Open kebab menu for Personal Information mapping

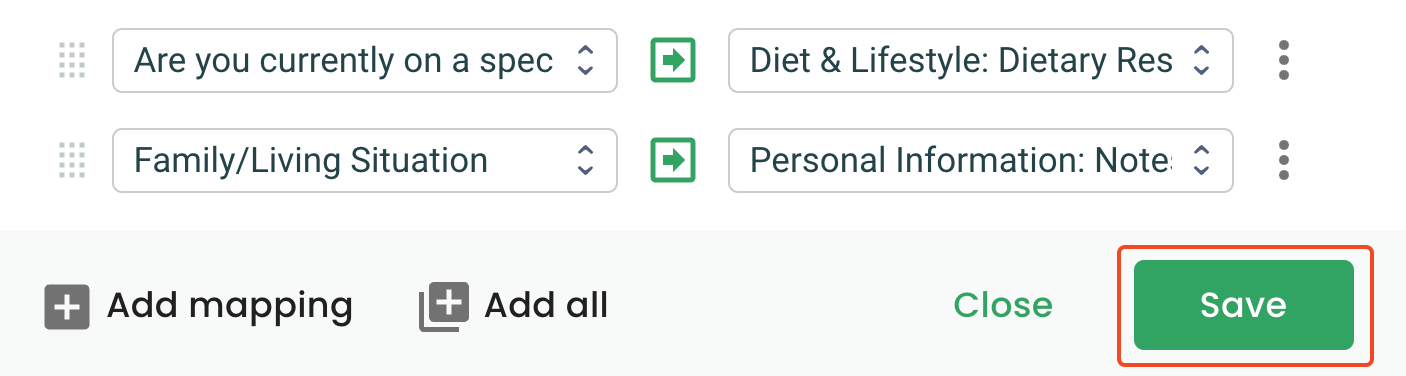1284,160
